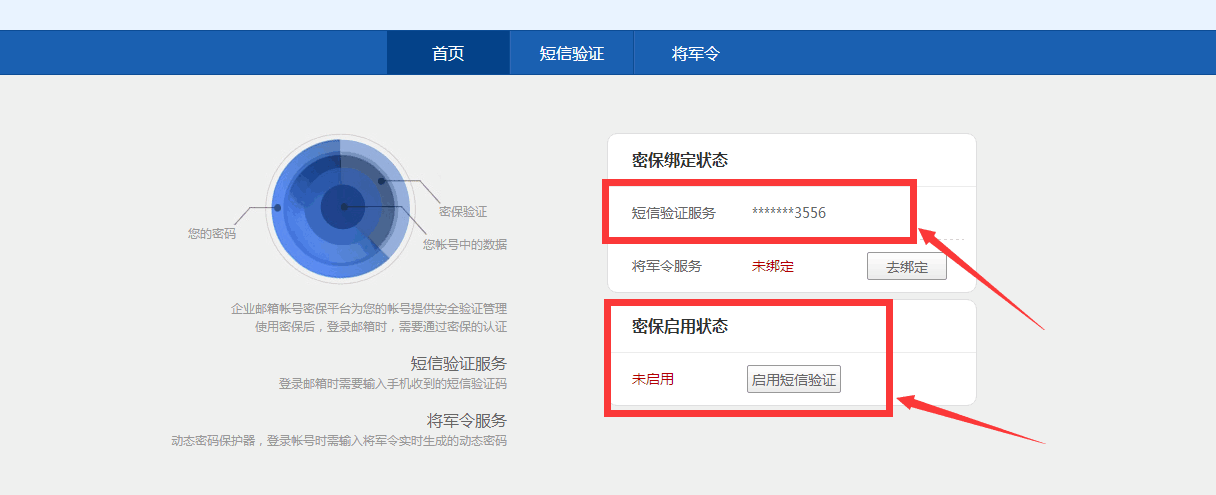
Task: Click the 您的密码 label beside the diagram
Action: 212,233
